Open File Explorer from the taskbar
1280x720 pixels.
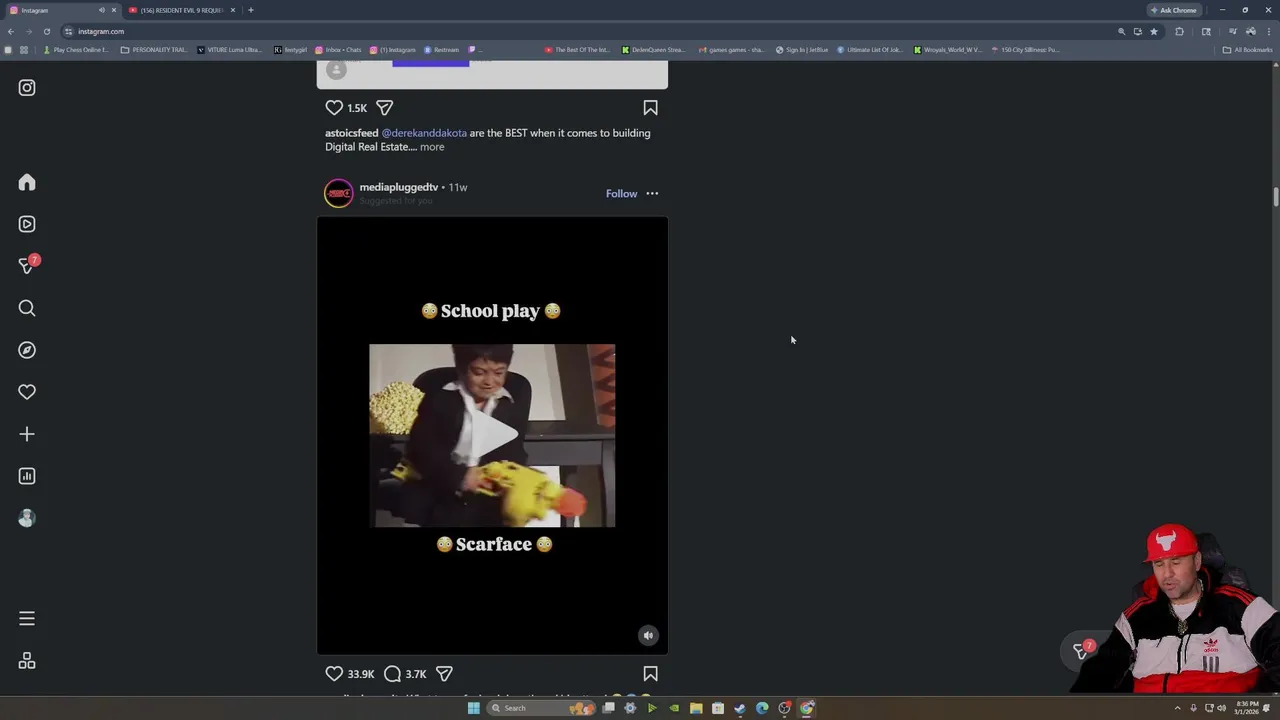[696, 708]
